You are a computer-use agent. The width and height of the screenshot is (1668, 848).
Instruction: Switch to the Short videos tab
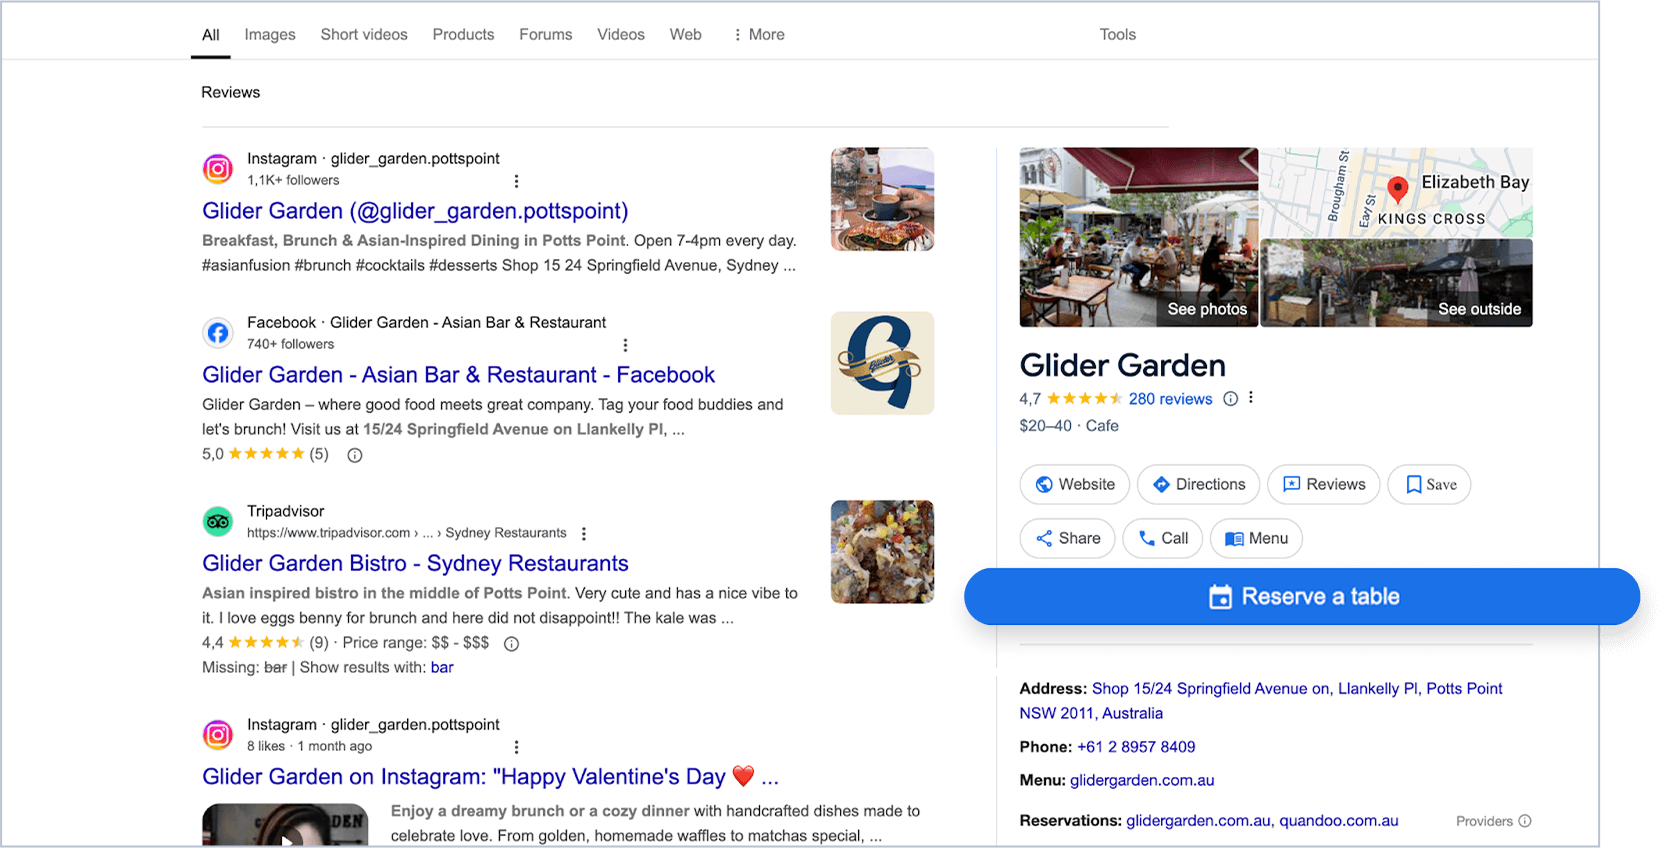pyautogui.click(x=364, y=35)
